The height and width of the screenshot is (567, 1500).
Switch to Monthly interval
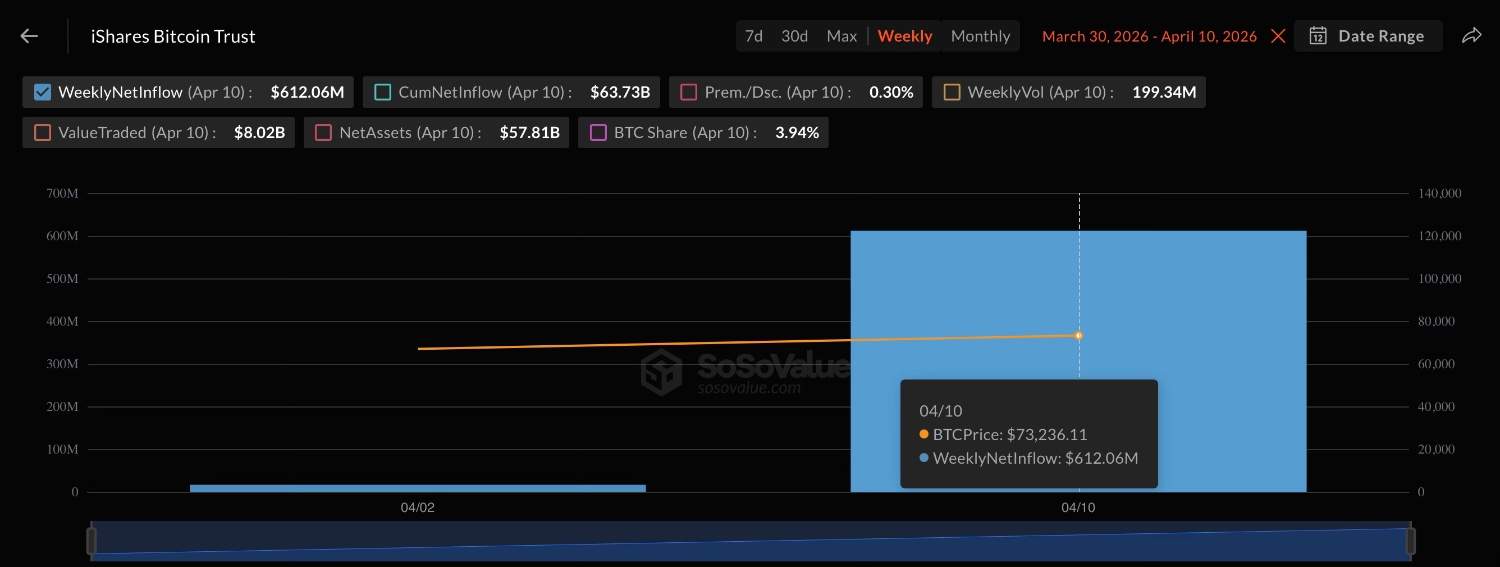(980, 36)
